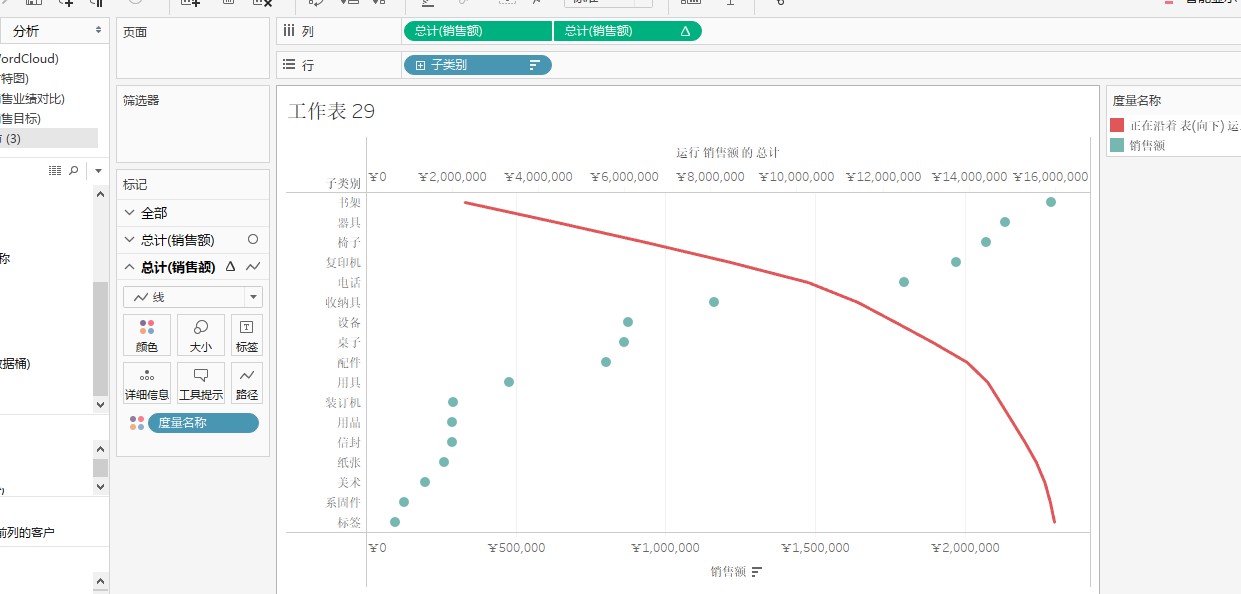The image size is (1241, 594).
Task: Click the scroll up arrow of measures list
Action: pos(100,448)
